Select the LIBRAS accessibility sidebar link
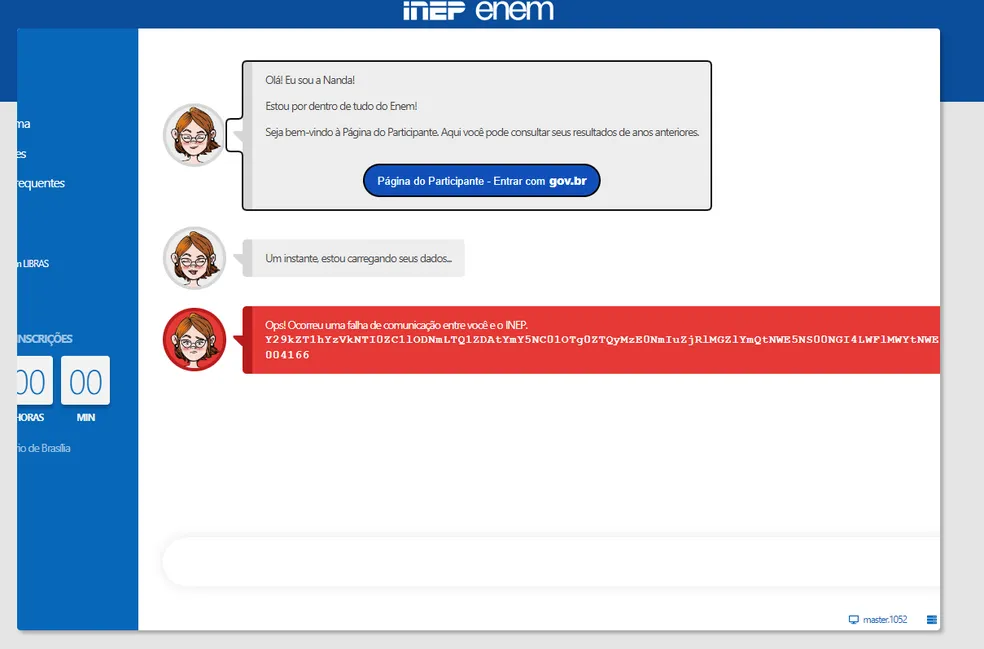This screenshot has height=649, width=984. click(x=33, y=264)
